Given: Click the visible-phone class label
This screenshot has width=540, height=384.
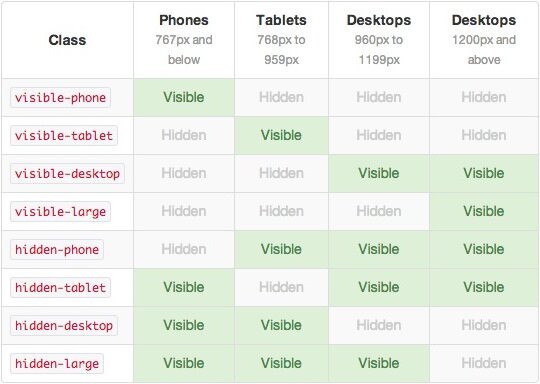Looking at the screenshot, I should click(x=60, y=98).
